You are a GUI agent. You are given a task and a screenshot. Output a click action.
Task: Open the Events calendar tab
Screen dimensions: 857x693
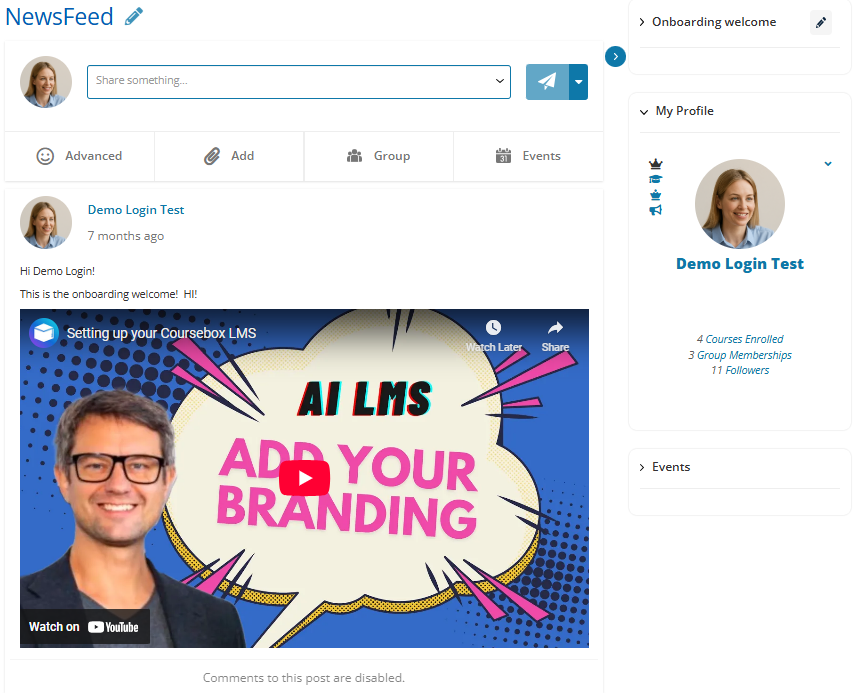528,156
